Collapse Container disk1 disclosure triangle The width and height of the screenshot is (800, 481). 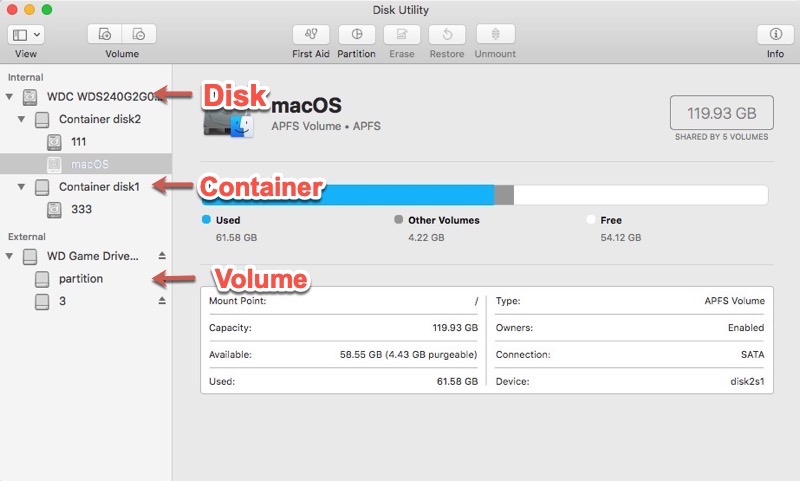click(22, 187)
